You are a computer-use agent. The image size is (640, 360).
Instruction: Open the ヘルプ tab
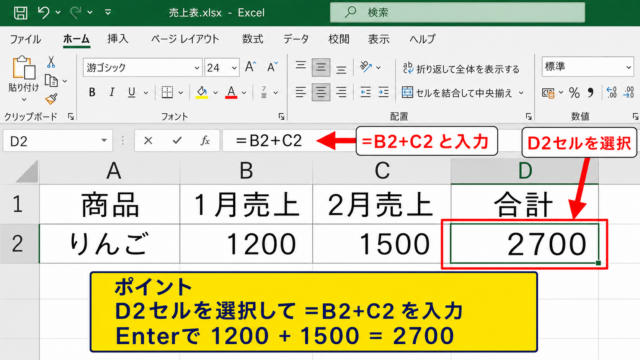[422, 39]
